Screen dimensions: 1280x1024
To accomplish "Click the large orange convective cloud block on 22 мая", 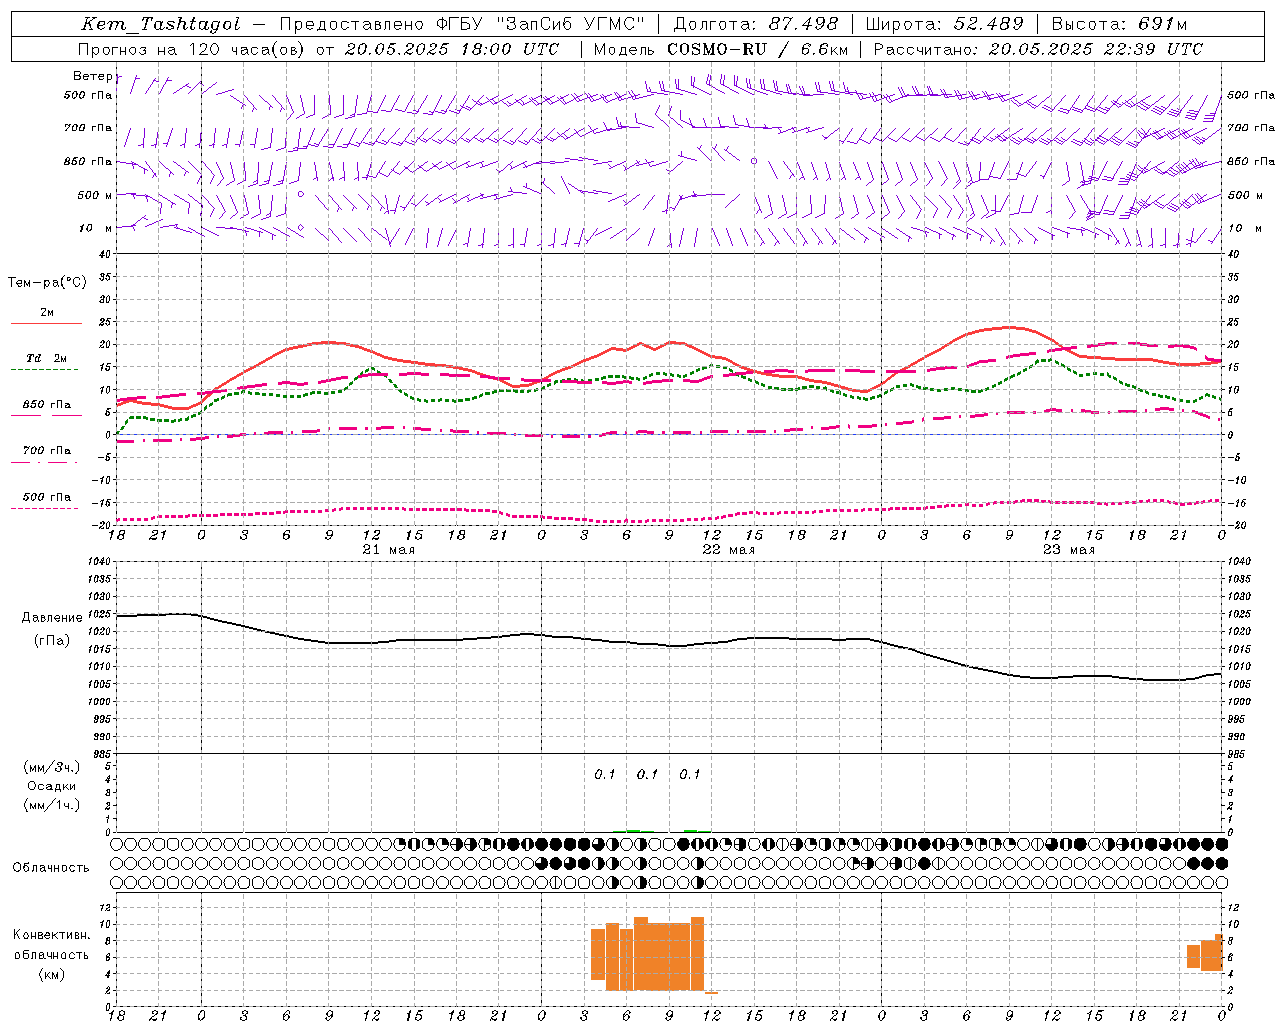I will [x=648, y=954].
